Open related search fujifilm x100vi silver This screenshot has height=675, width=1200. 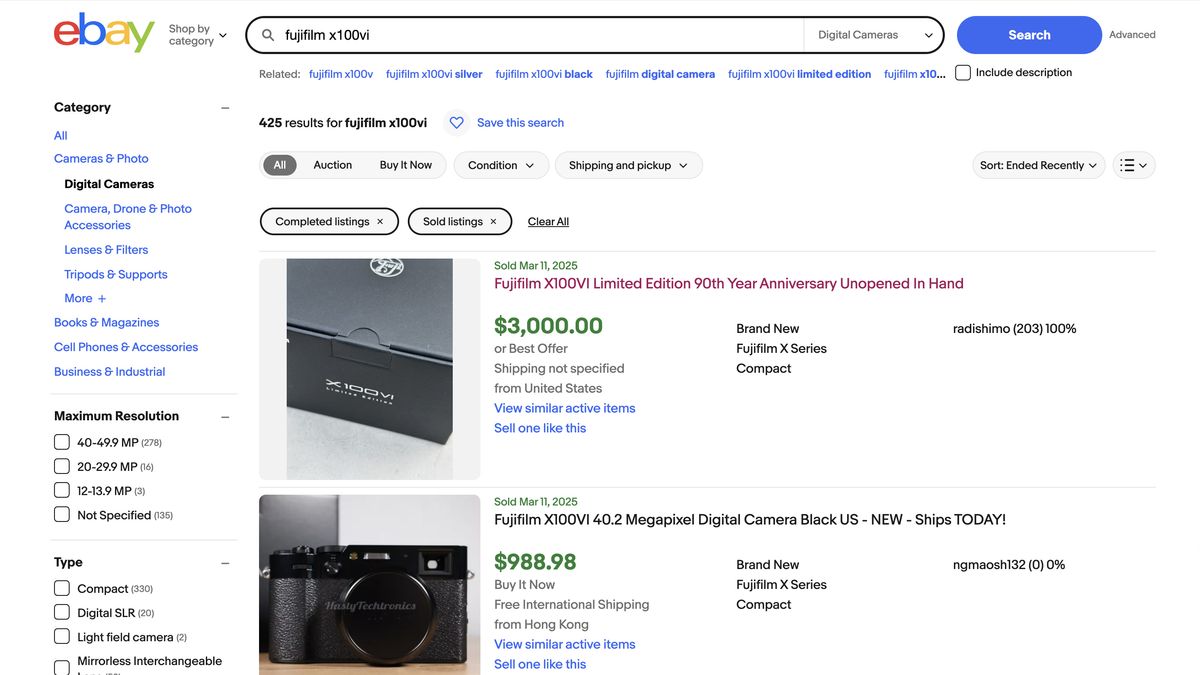click(x=434, y=74)
